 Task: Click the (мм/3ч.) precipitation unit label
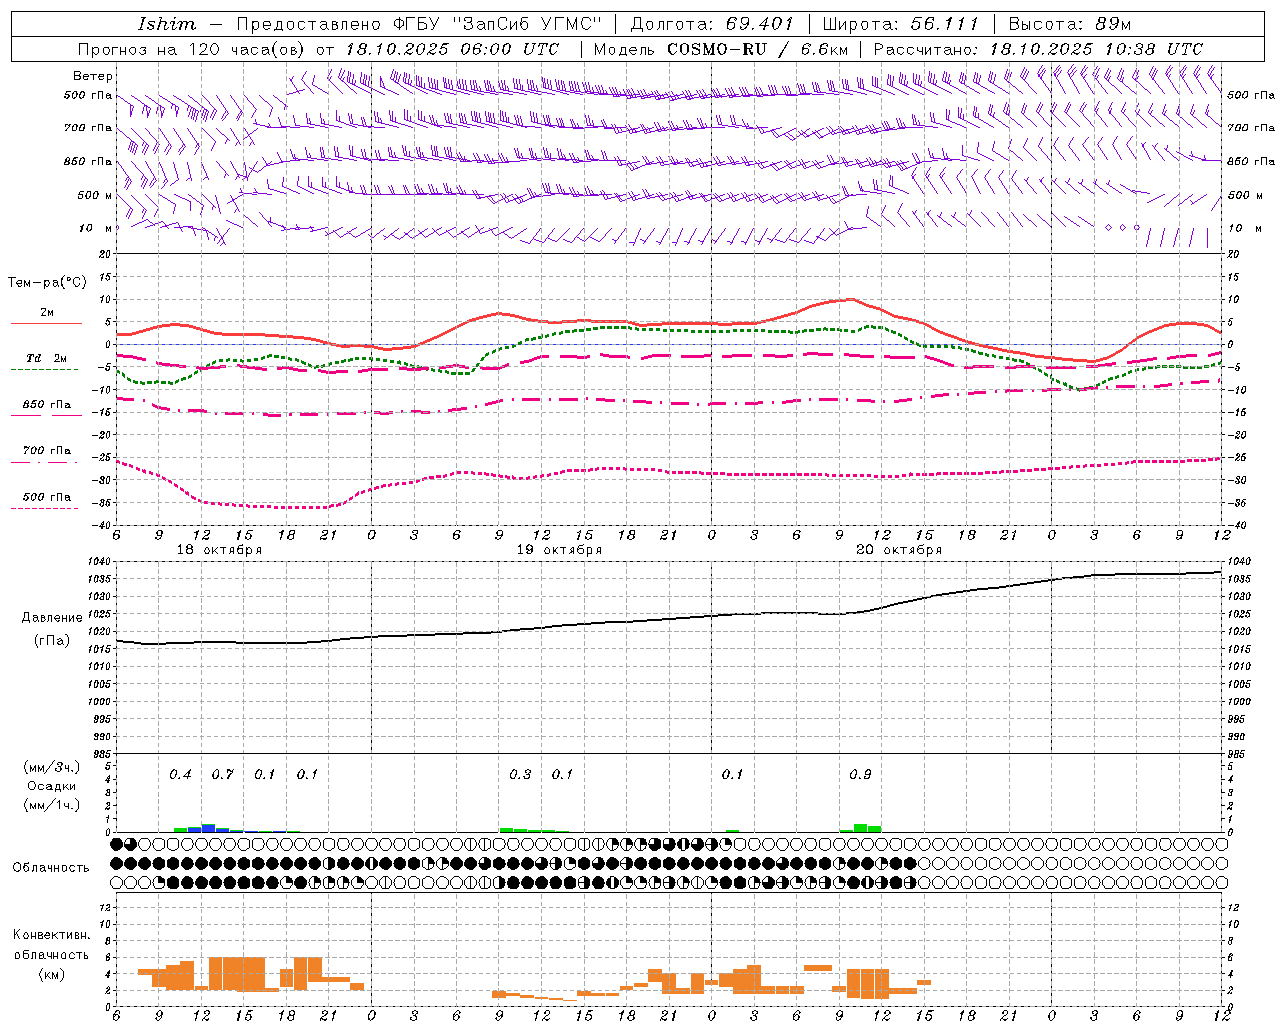(52, 768)
